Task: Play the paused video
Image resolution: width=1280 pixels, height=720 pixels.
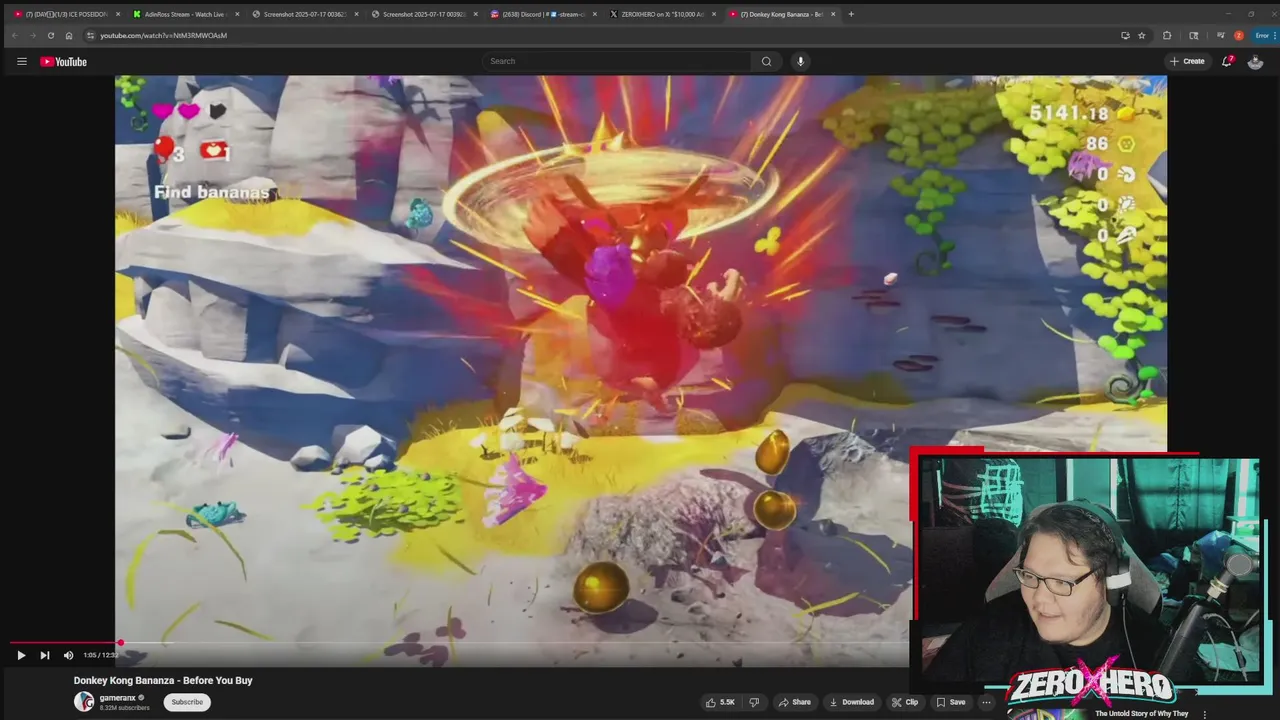Action: click(x=21, y=655)
